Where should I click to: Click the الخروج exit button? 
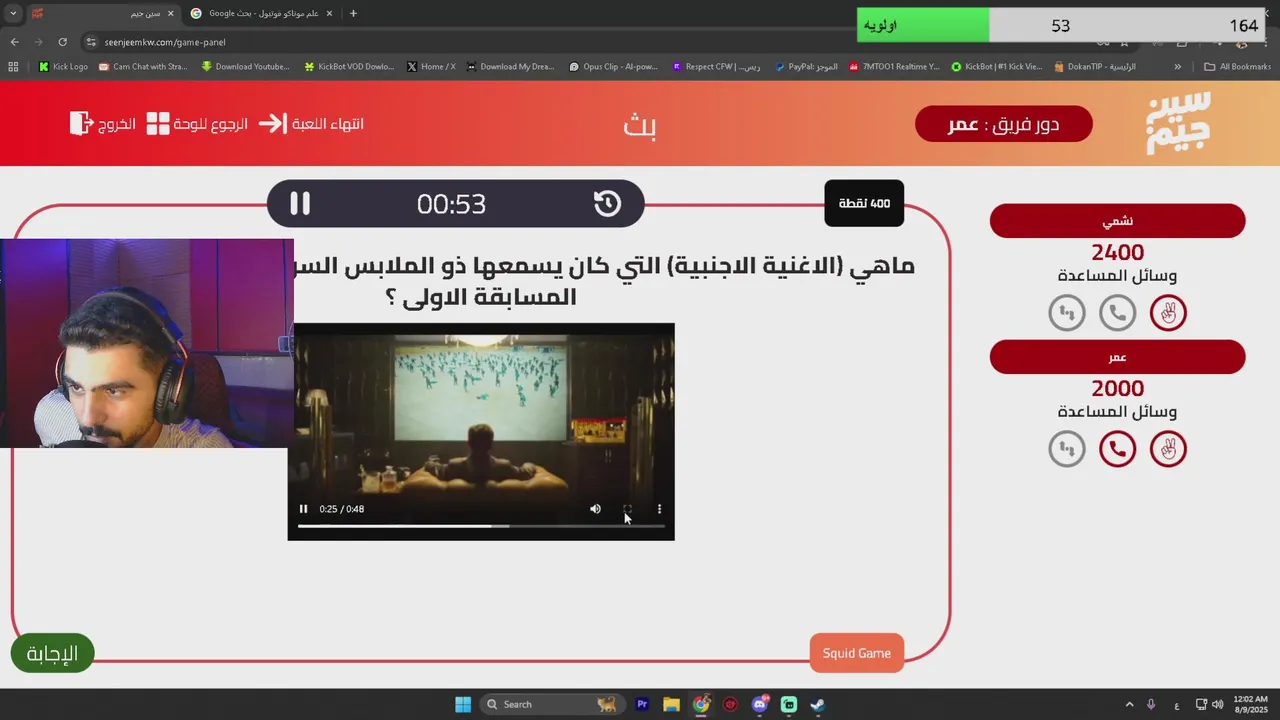click(103, 124)
